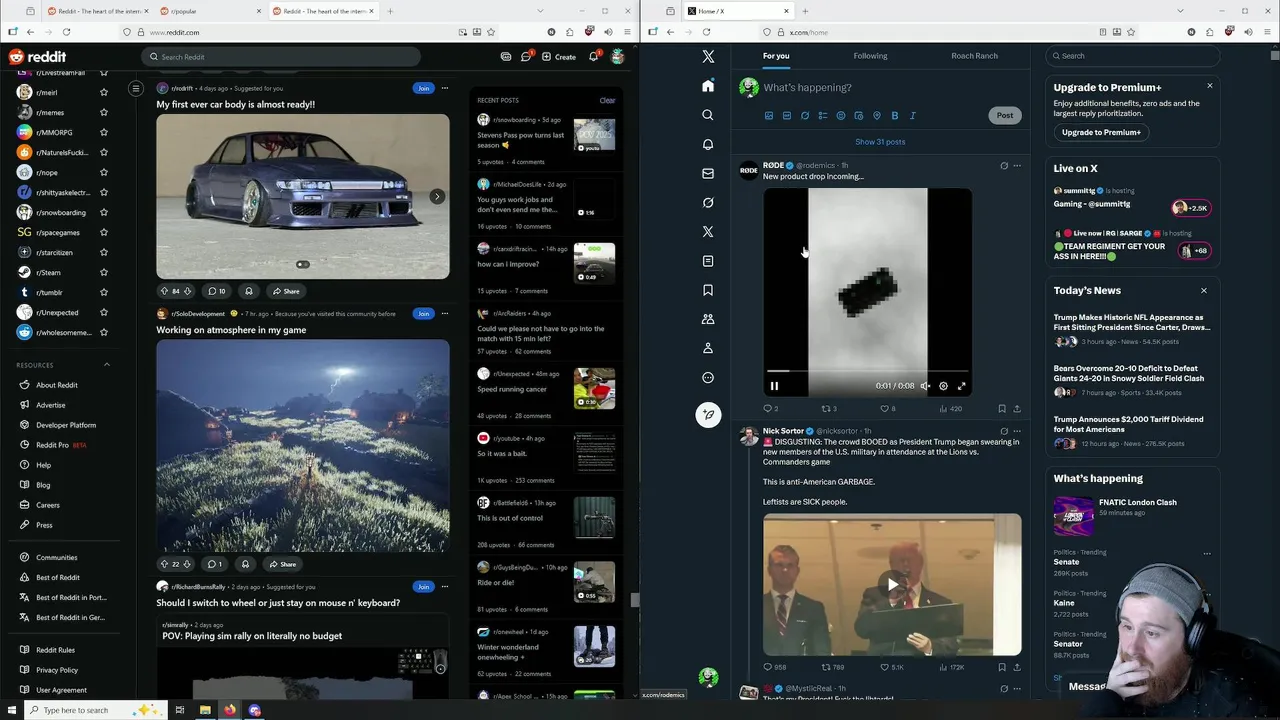Select the For you tab on X
1280x720 pixels.
pos(776,56)
